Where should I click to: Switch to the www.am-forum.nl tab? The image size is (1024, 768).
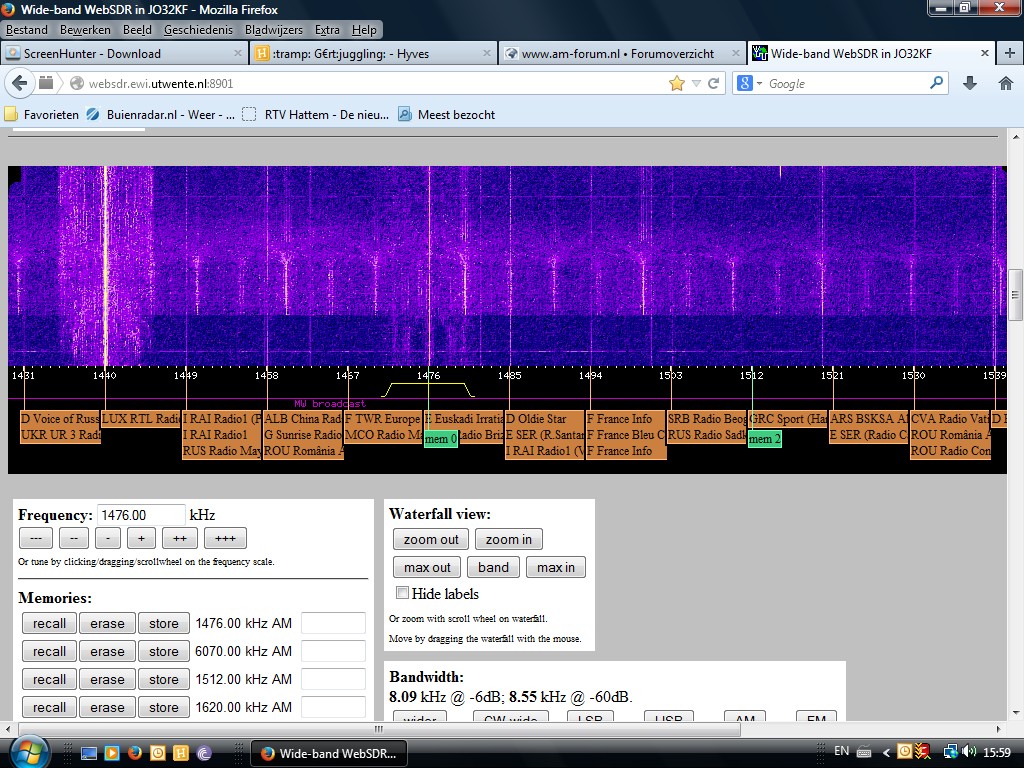(617, 54)
